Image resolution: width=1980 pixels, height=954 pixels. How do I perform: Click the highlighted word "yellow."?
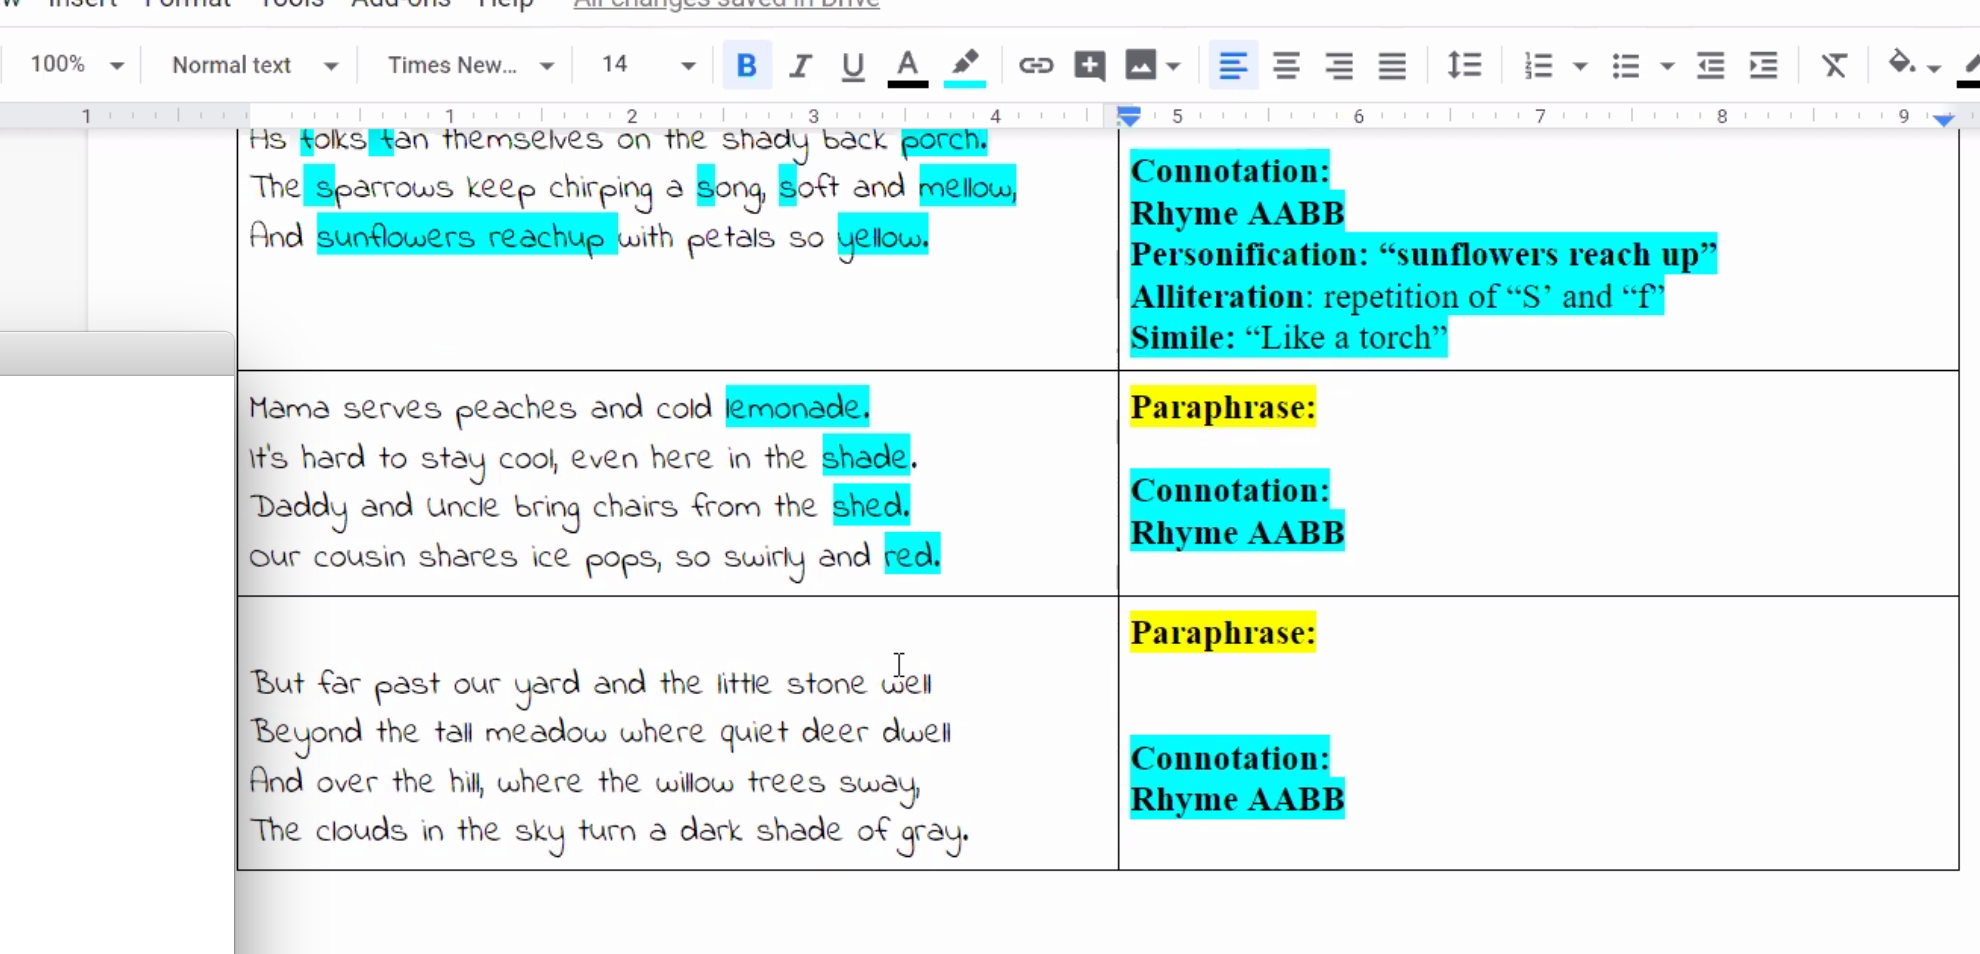(x=883, y=237)
